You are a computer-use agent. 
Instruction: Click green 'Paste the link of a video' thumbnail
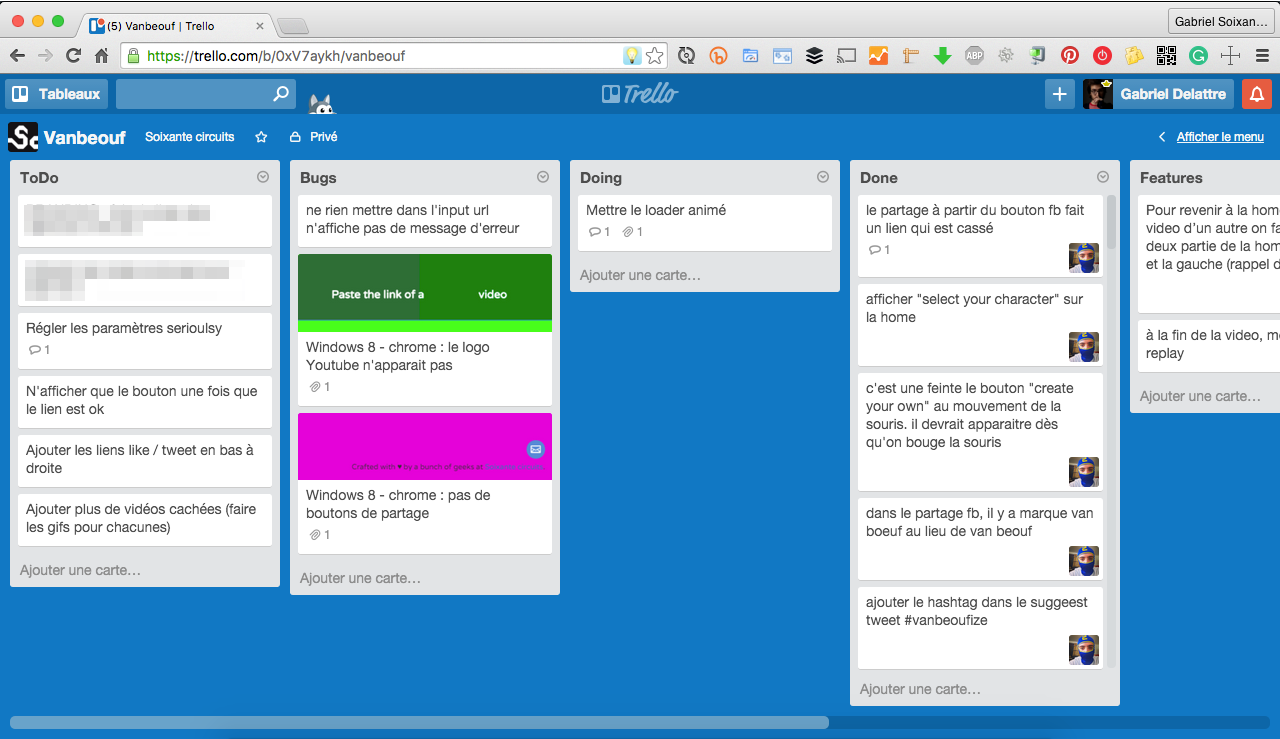click(425, 293)
